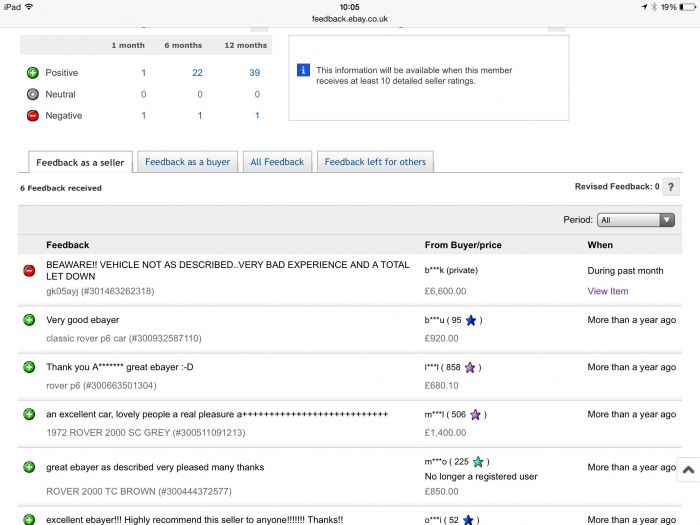Click the 'When' column header
This screenshot has height=525, width=700.
600,245
